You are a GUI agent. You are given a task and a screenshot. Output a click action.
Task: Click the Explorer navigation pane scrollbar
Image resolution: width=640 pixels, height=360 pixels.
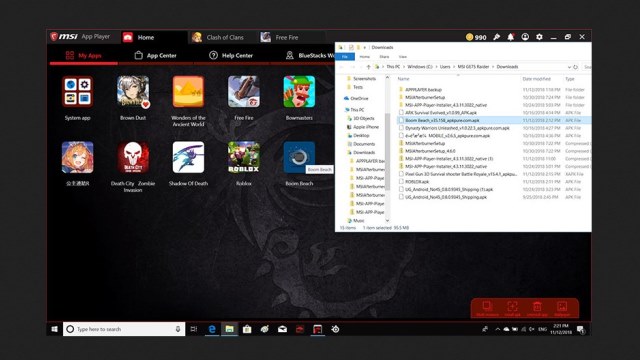[387, 151]
